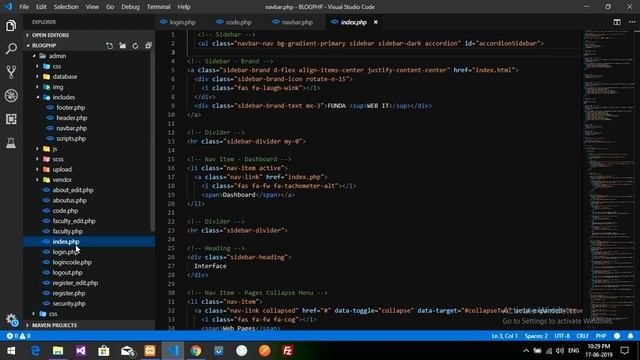This screenshot has height=360, width=640.
Task: Show hidden system tray icons
Action: click(526, 351)
